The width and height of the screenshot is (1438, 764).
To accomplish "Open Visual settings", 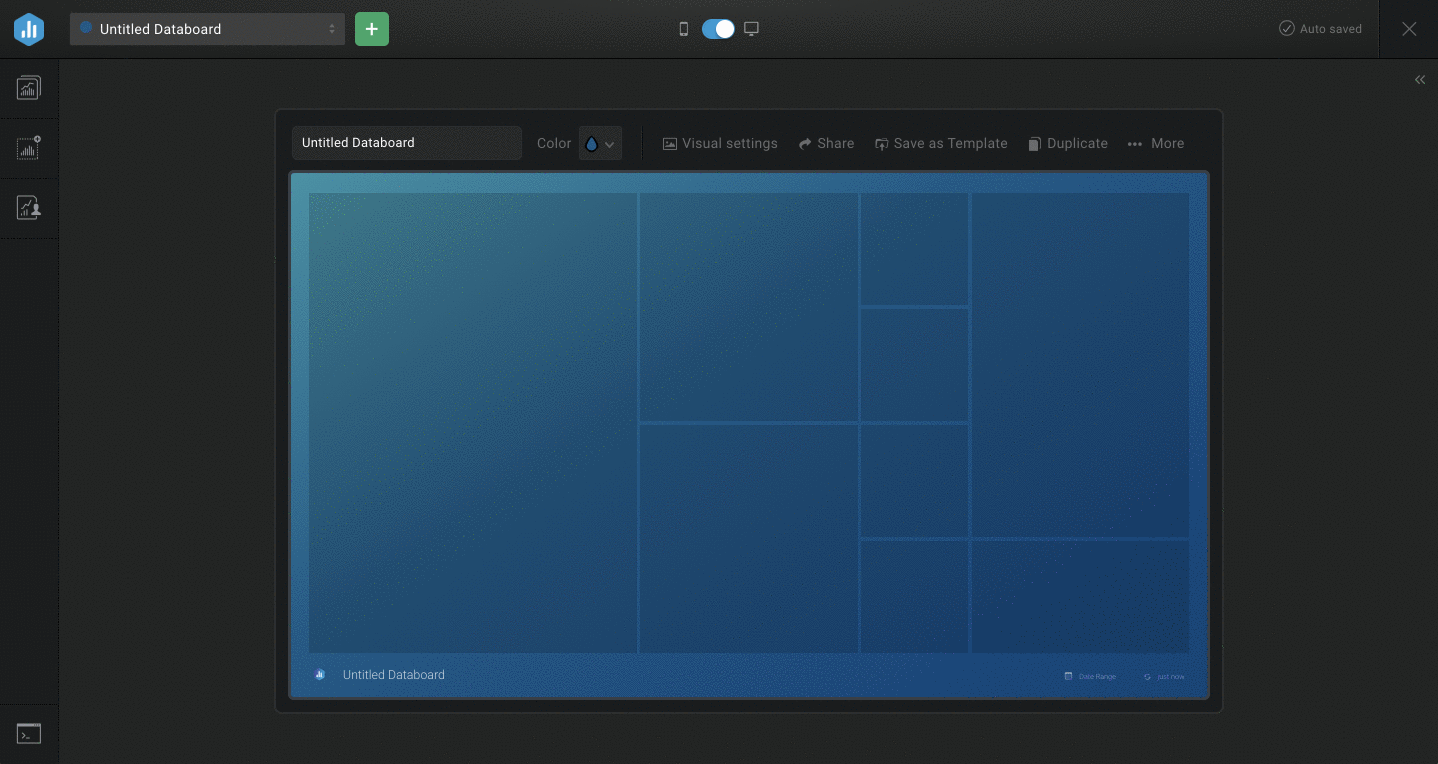I will 720,144.
